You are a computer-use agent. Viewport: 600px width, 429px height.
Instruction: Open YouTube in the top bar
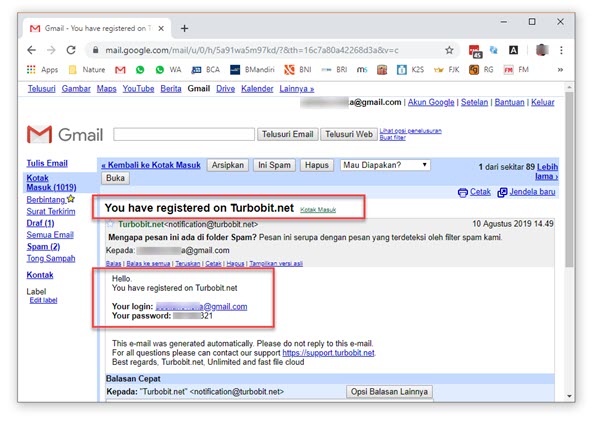click(138, 89)
